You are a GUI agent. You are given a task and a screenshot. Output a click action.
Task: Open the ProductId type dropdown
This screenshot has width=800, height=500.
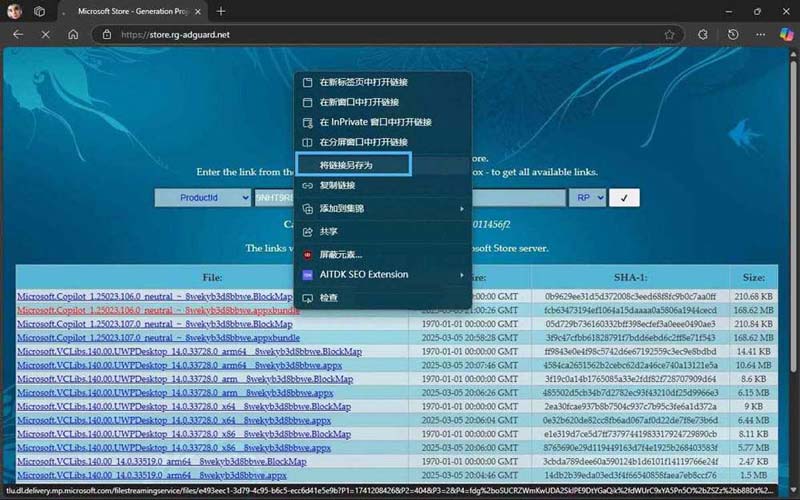[203, 197]
